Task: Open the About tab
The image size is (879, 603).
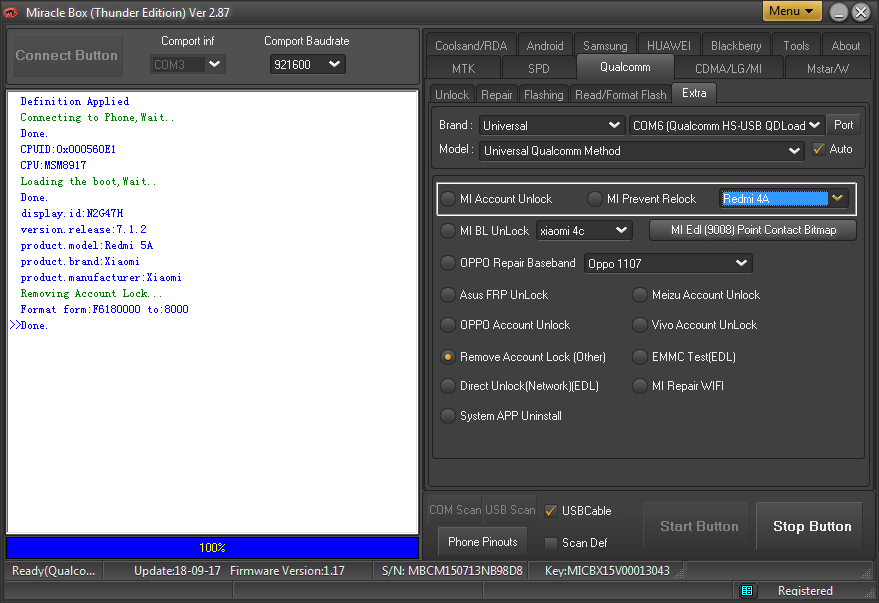Action: pyautogui.click(x=845, y=45)
